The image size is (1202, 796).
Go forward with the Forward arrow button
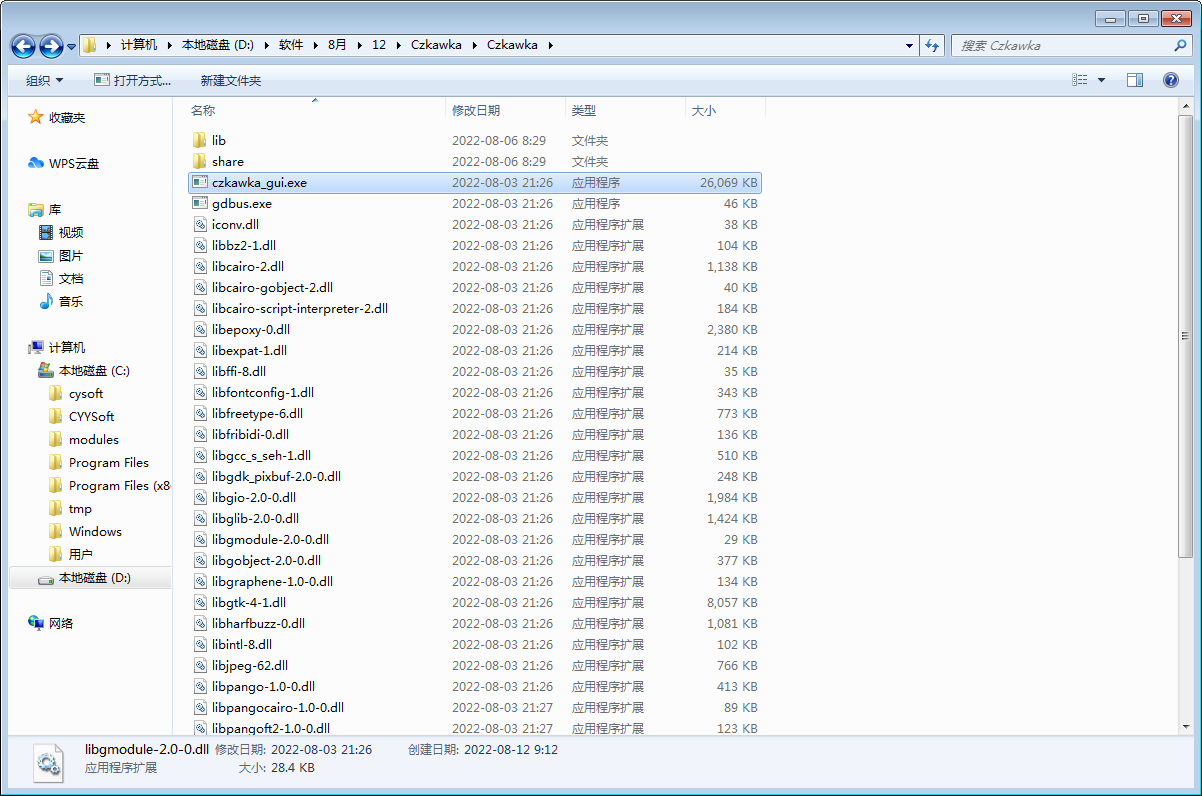coord(50,46)
